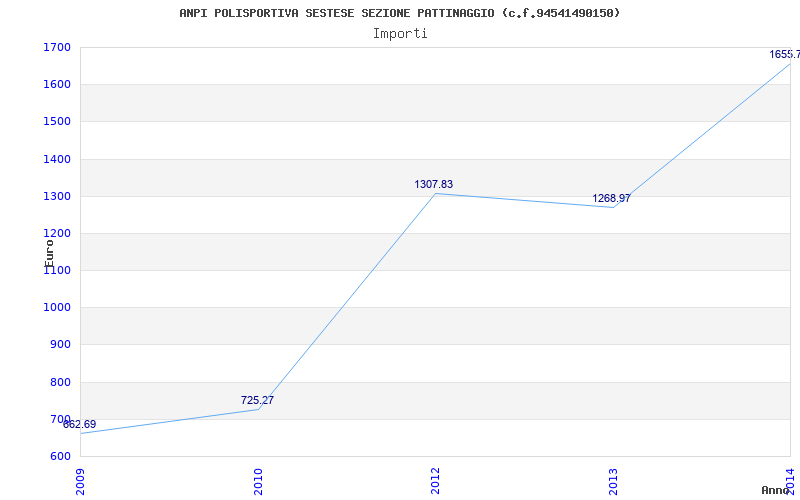Image resolution: width=800 pixels, height=500 pixels.
Task: Click the 1500 y-axis value
Action: coord(57,122)
